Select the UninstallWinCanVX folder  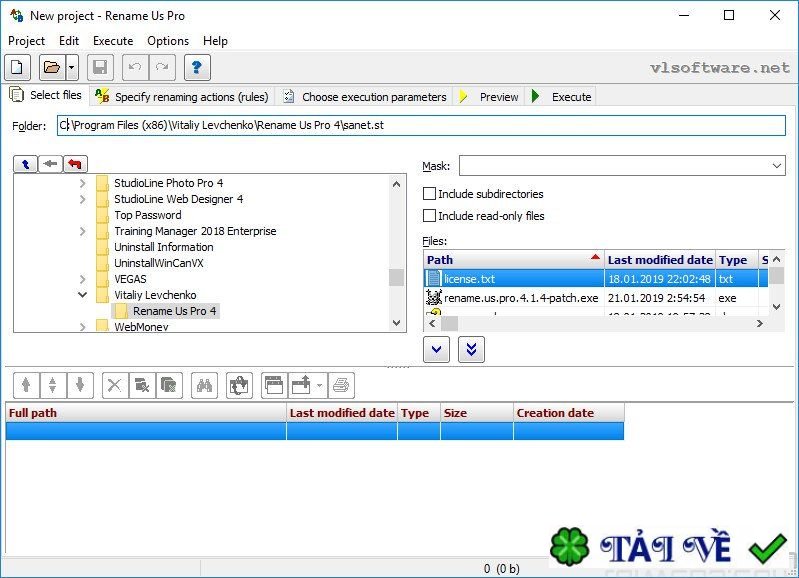158,263
